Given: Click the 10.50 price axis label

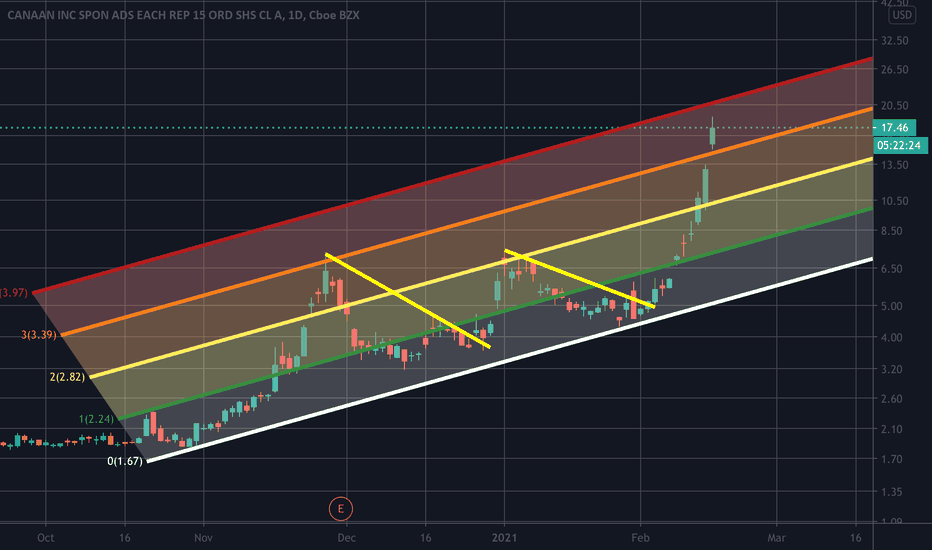Looking at the screenshot, I should click(x=895, y=201).
